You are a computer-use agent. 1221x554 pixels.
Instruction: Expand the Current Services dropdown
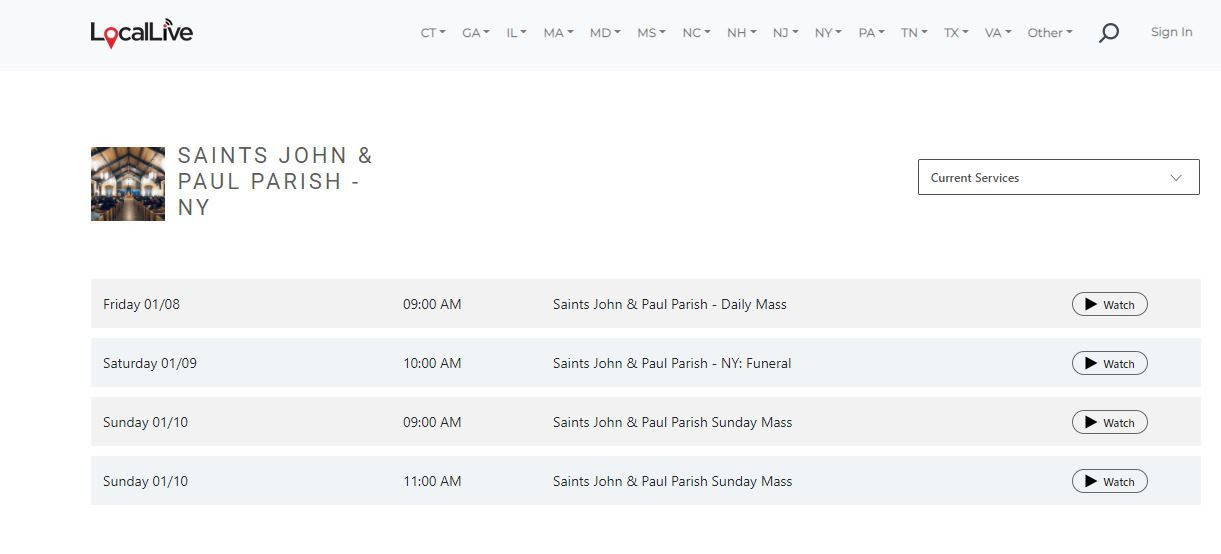[1058, 177]
